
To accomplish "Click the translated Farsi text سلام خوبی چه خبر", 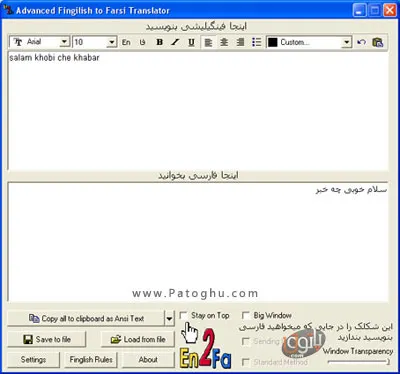I will pos(351,190).
